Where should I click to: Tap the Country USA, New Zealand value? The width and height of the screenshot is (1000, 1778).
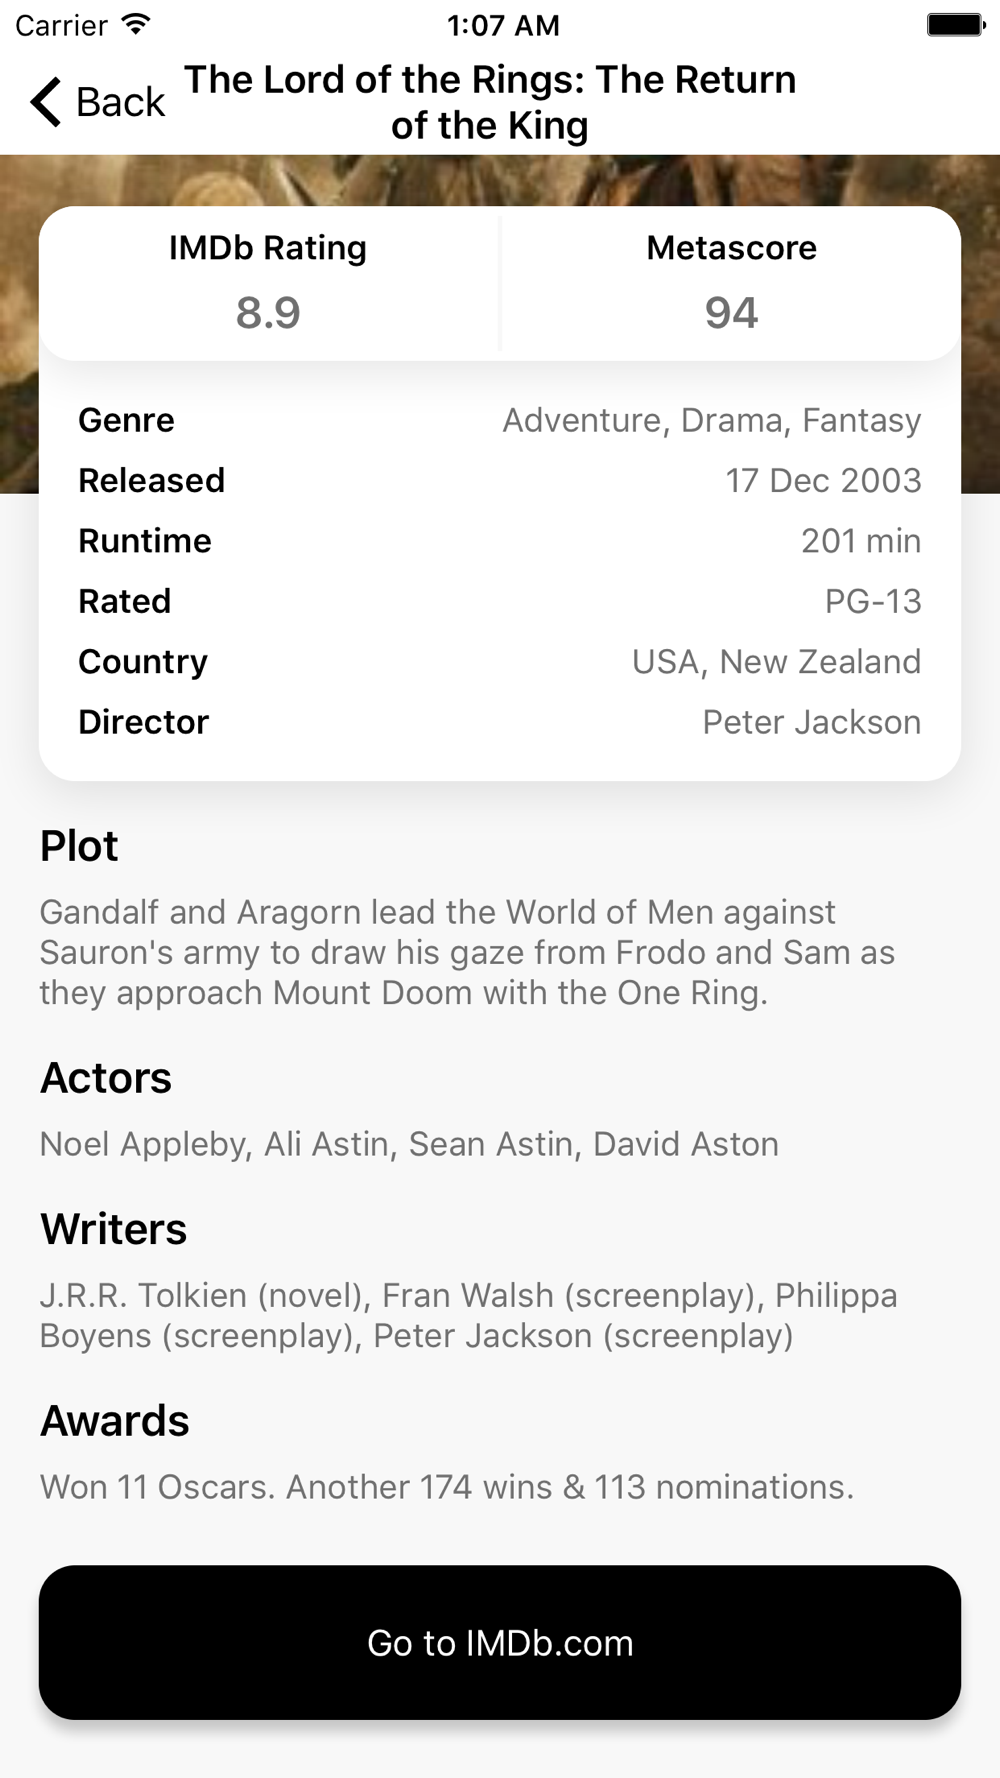coord(776,662)
